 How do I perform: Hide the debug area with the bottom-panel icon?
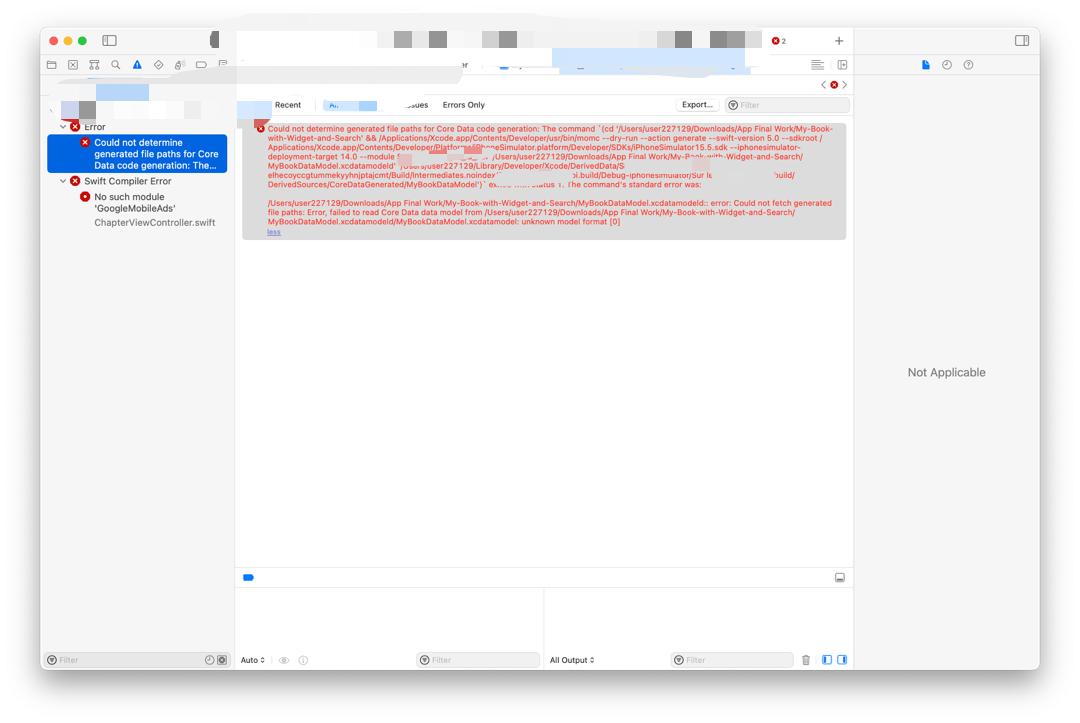click(840, 577)
